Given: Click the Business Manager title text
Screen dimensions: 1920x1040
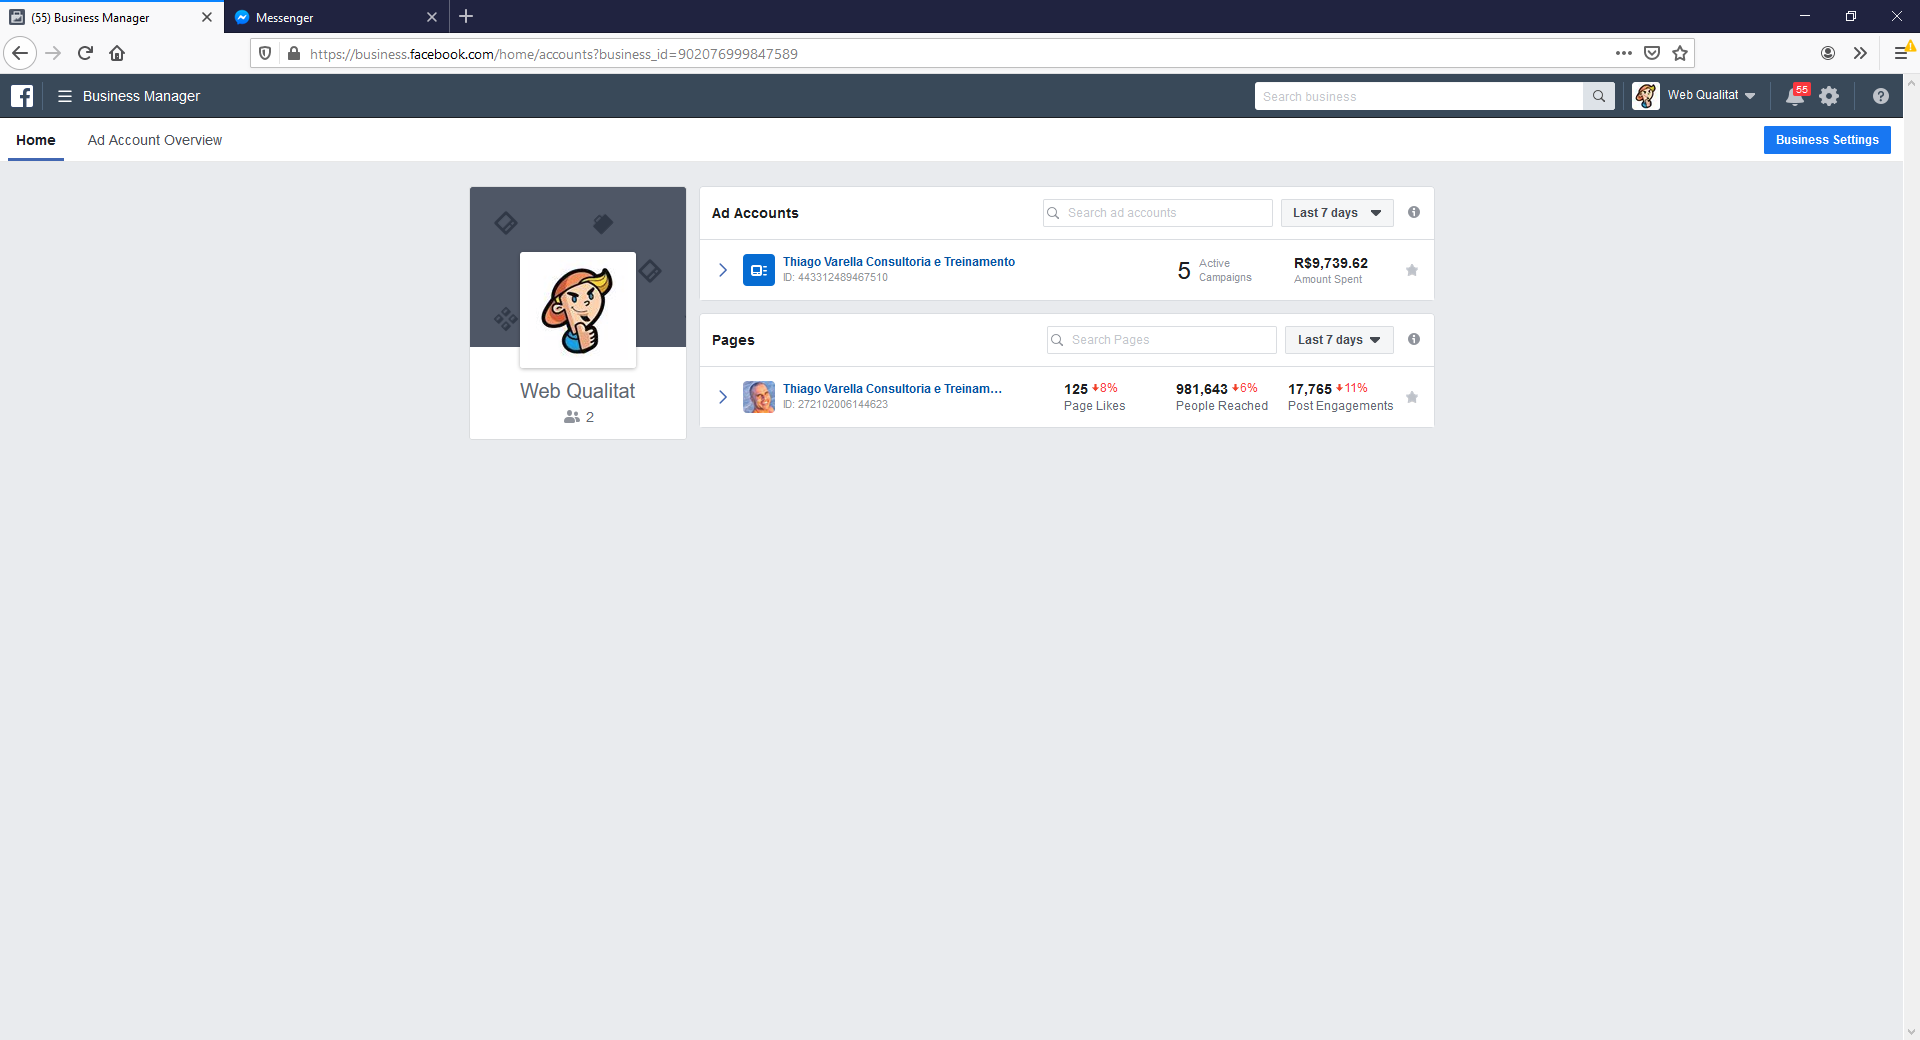Looking at the screenshot, I should point(141,96).
